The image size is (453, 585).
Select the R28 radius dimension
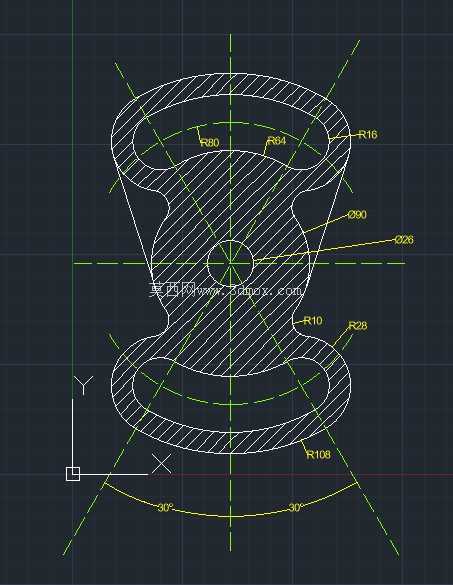pos(357,326)
